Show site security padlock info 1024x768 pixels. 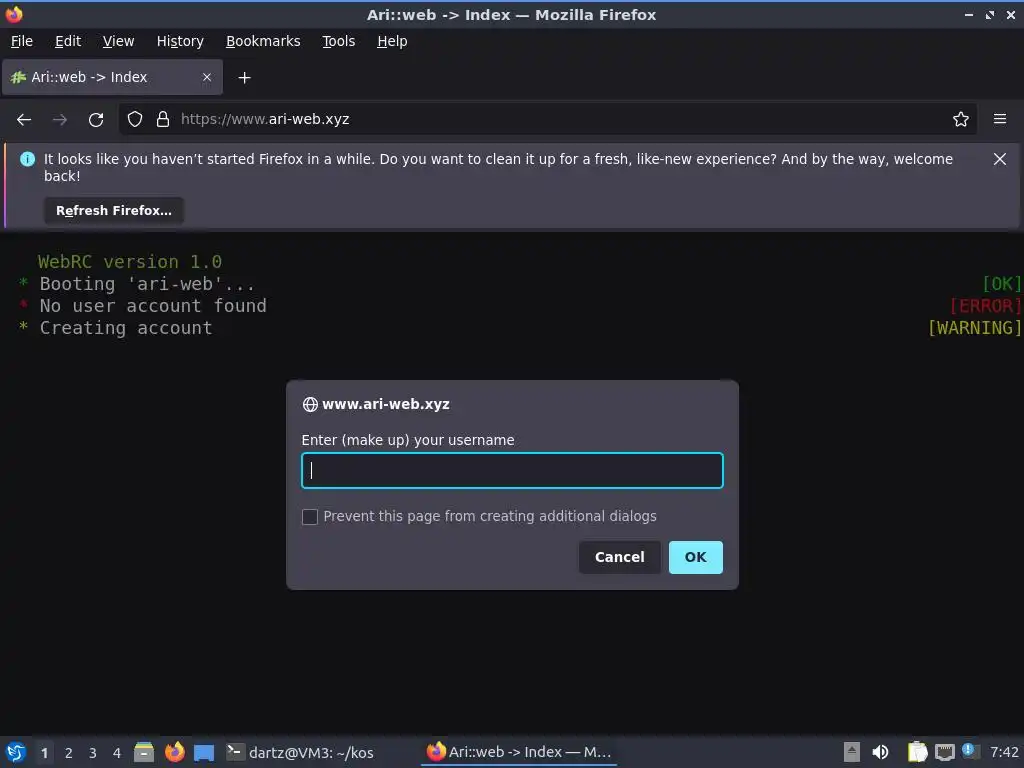point(163,119)
